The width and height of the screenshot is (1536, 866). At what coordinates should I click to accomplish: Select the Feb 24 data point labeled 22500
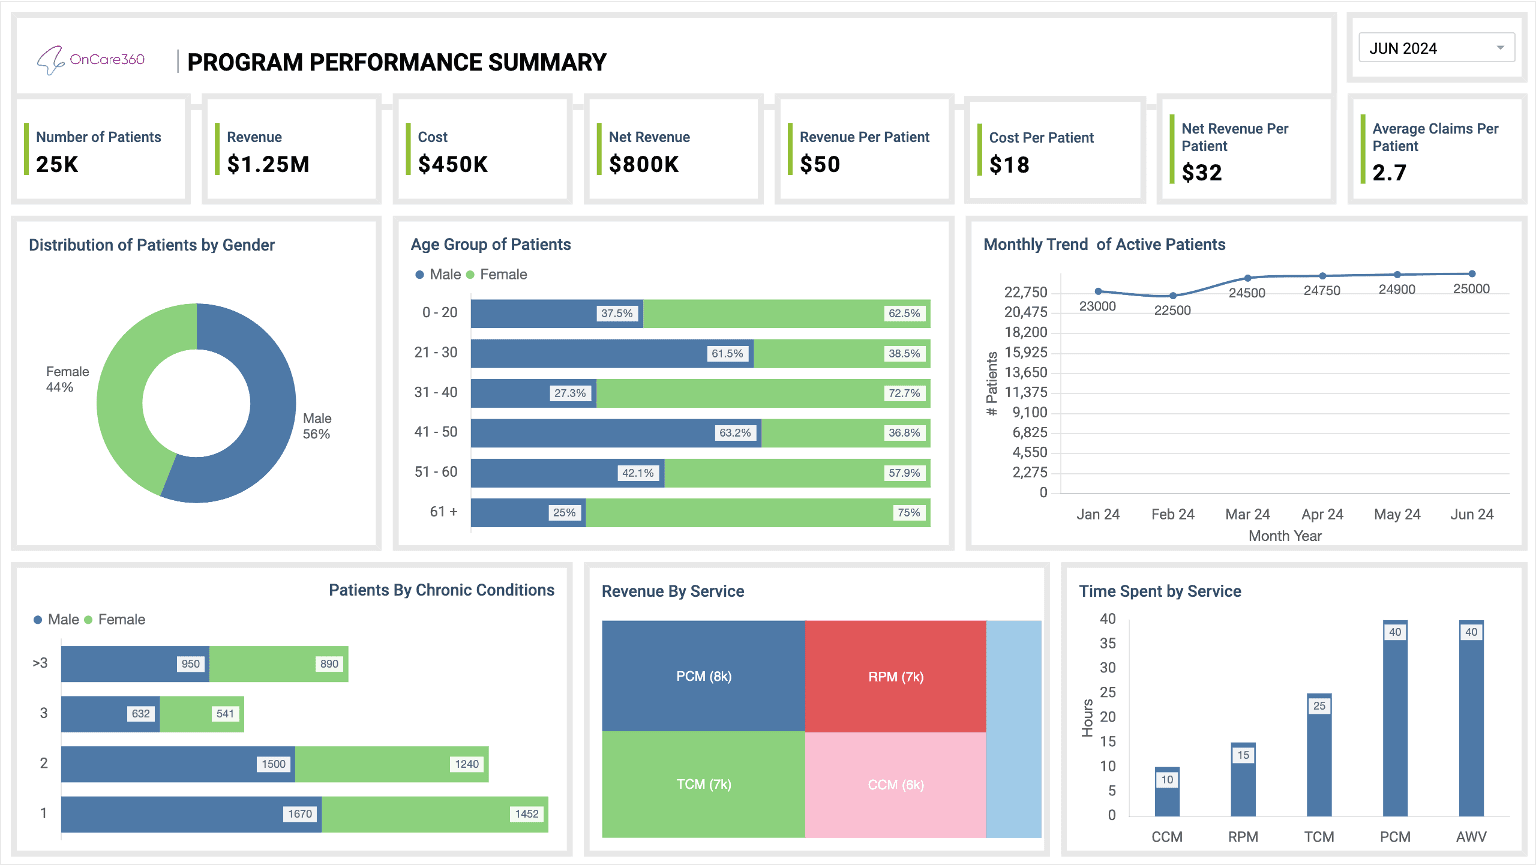[1173, 296]
